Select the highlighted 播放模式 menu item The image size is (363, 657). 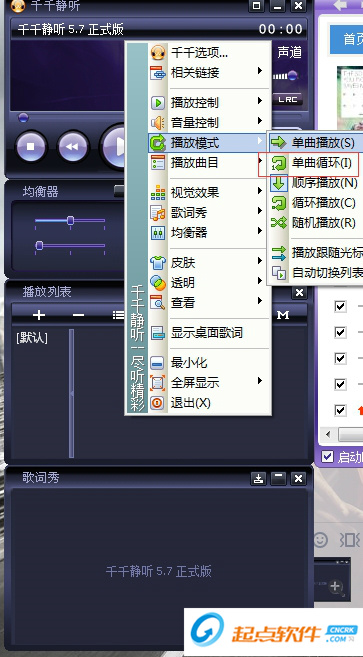(208, 143)
